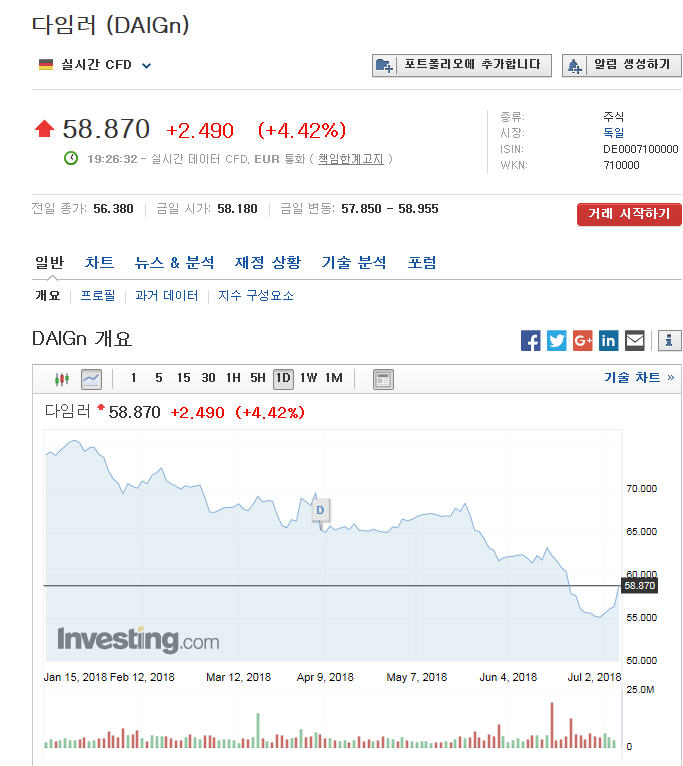
Task: Expand the 실시간 CFD market dropdown
Action: pos(146,66)
